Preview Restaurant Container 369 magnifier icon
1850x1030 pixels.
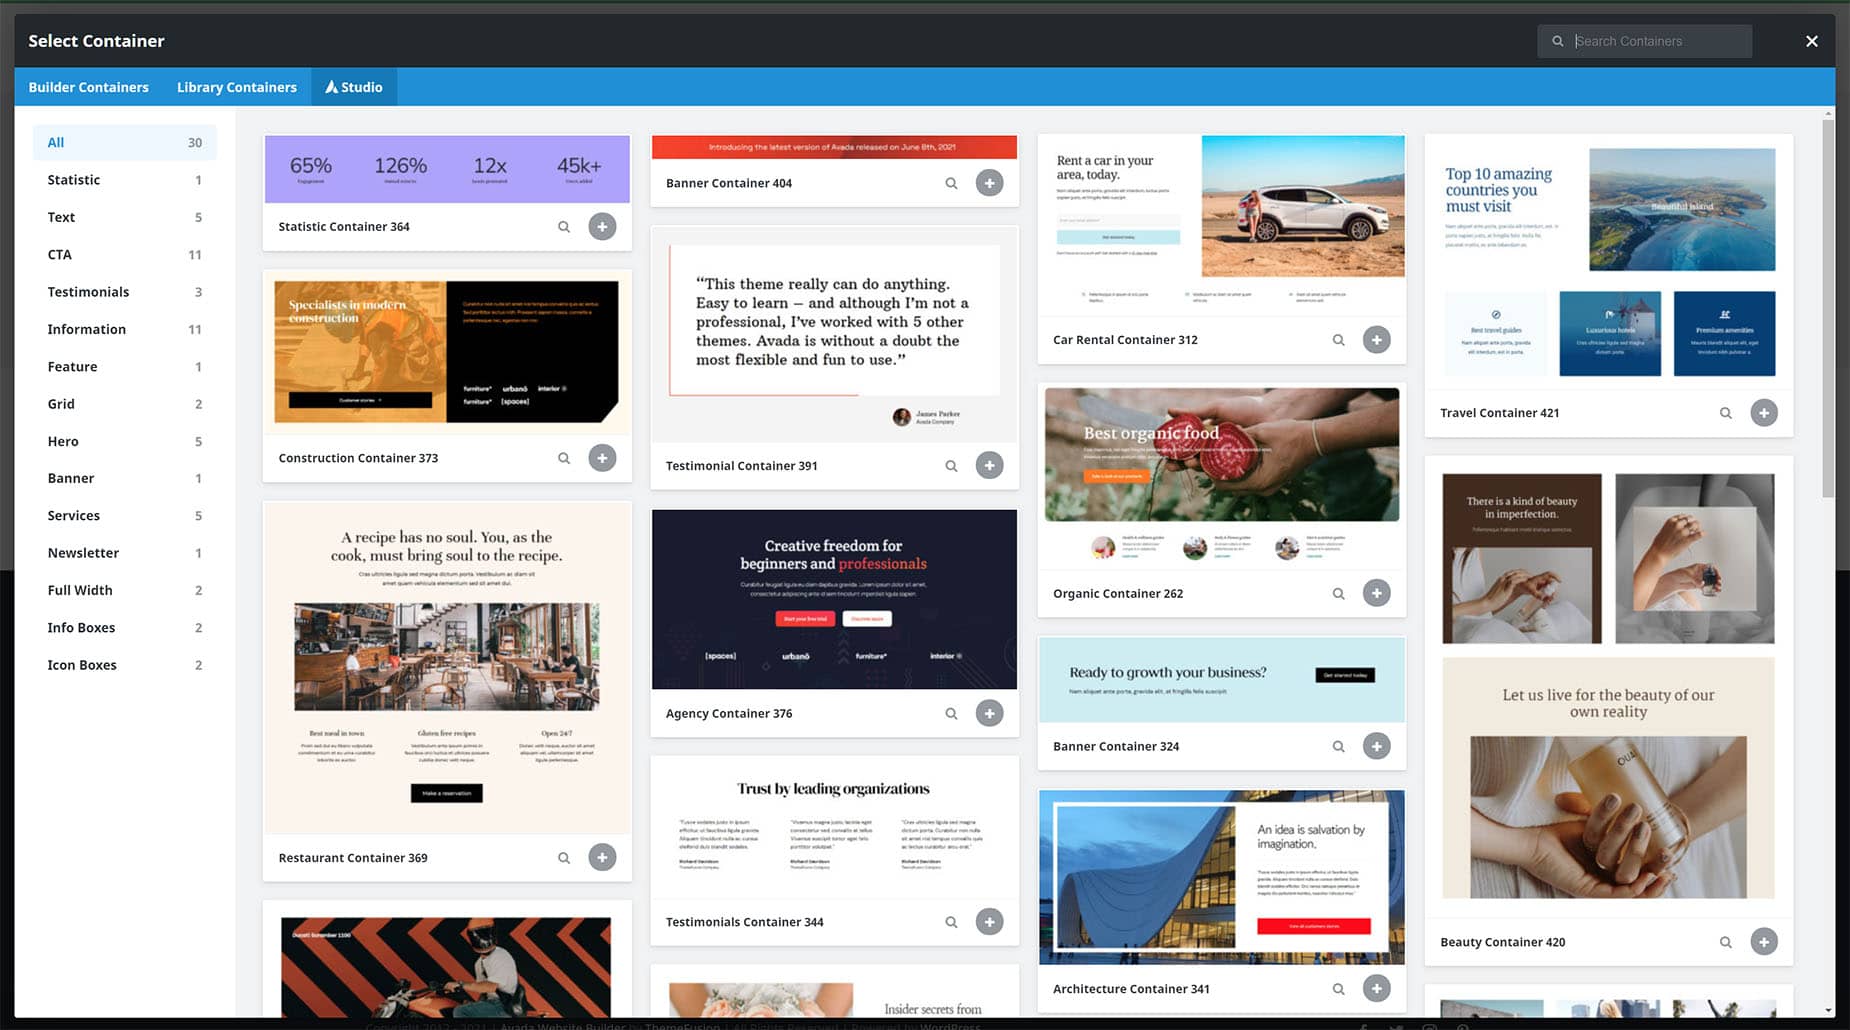[x=564, y=858]
